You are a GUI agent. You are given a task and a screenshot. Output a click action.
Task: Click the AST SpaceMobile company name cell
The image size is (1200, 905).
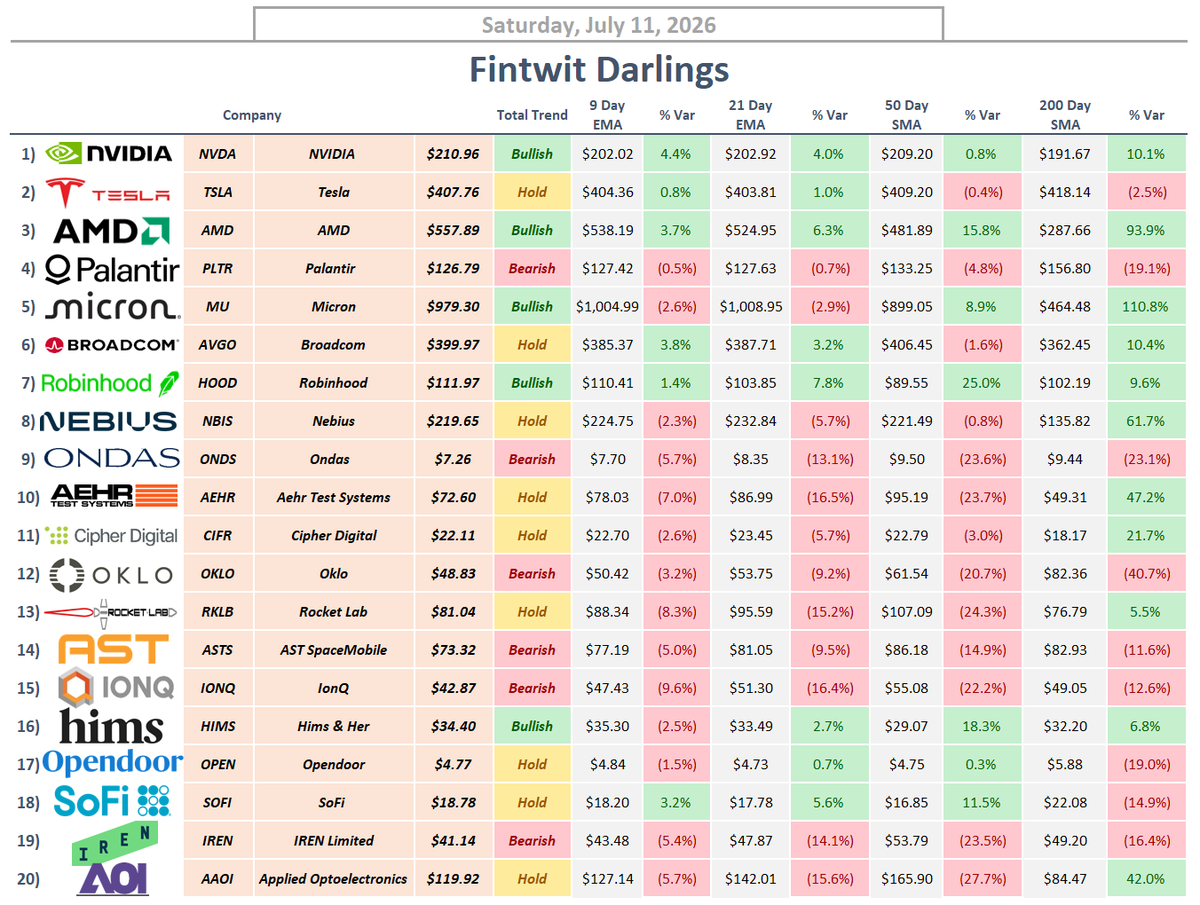334,650
